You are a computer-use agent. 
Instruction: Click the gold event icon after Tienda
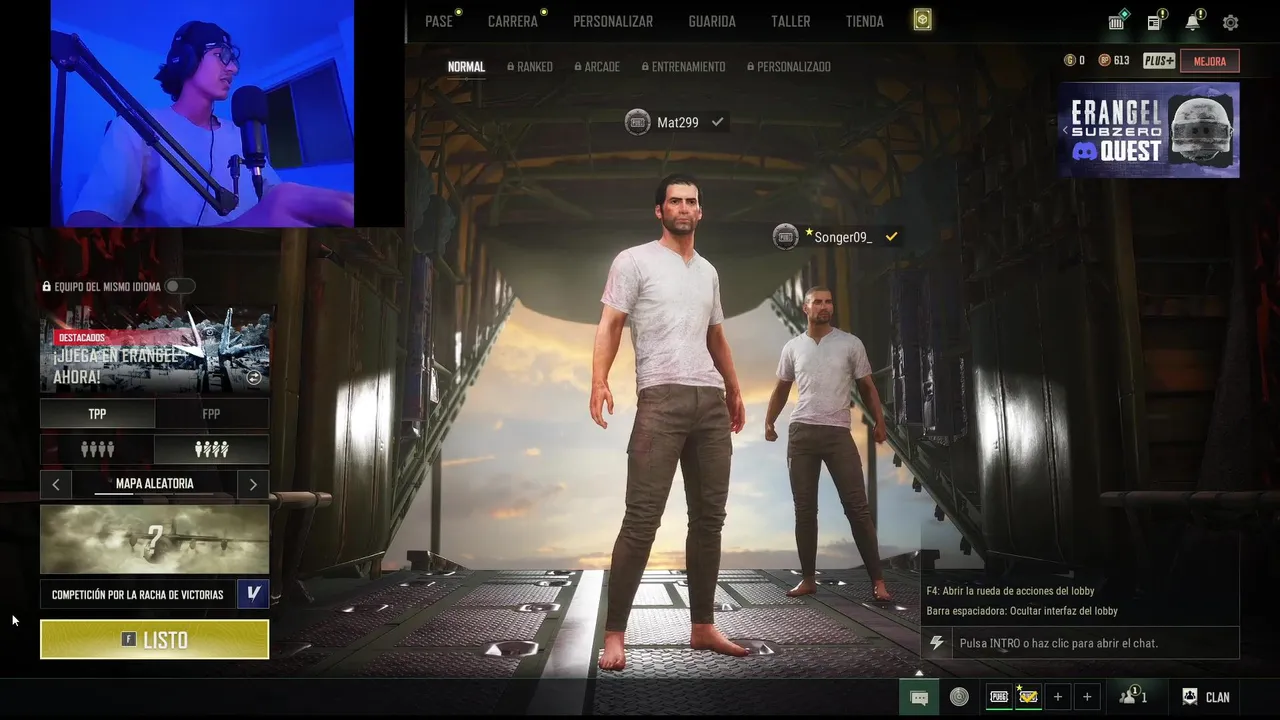[x=922, y=20]
